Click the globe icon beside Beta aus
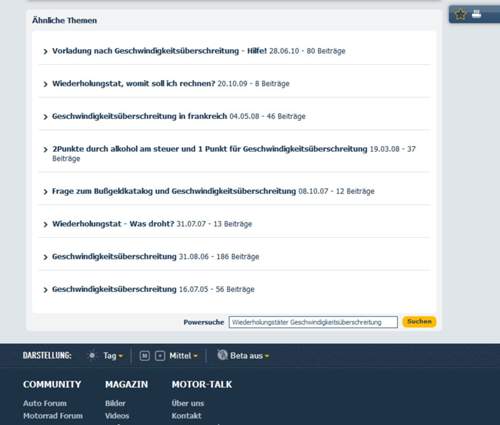 [222, 355]
